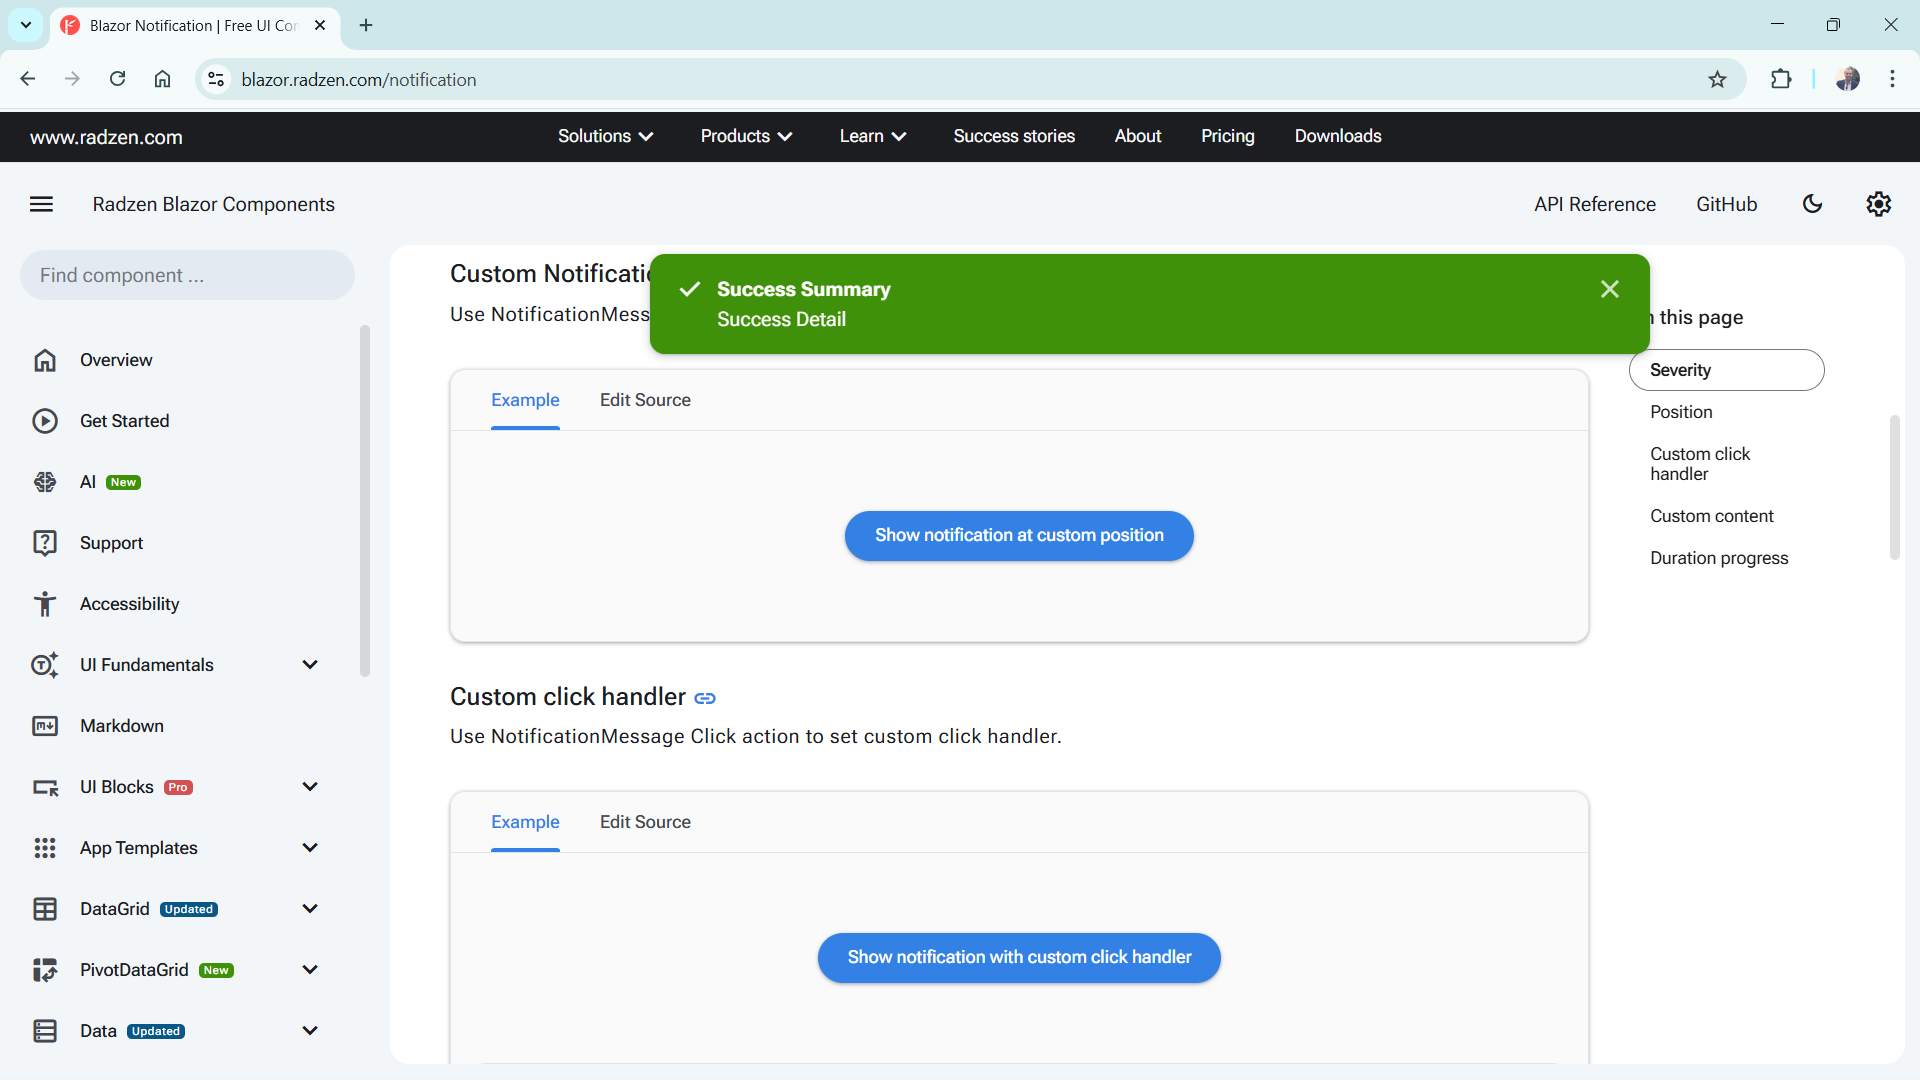Click the Overview home icon in sidebar
1920x1080 pixels.
[45, 360]
